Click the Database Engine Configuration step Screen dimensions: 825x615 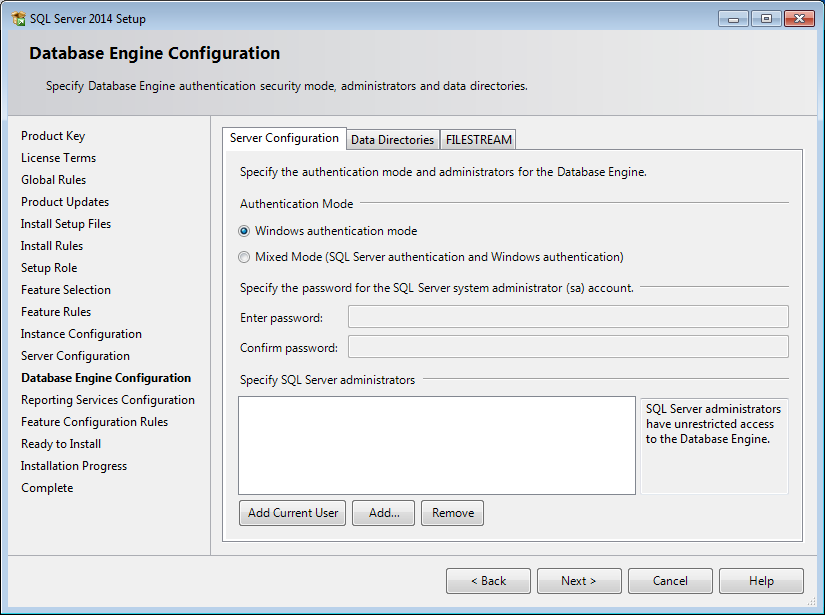[x=106, y=378]
